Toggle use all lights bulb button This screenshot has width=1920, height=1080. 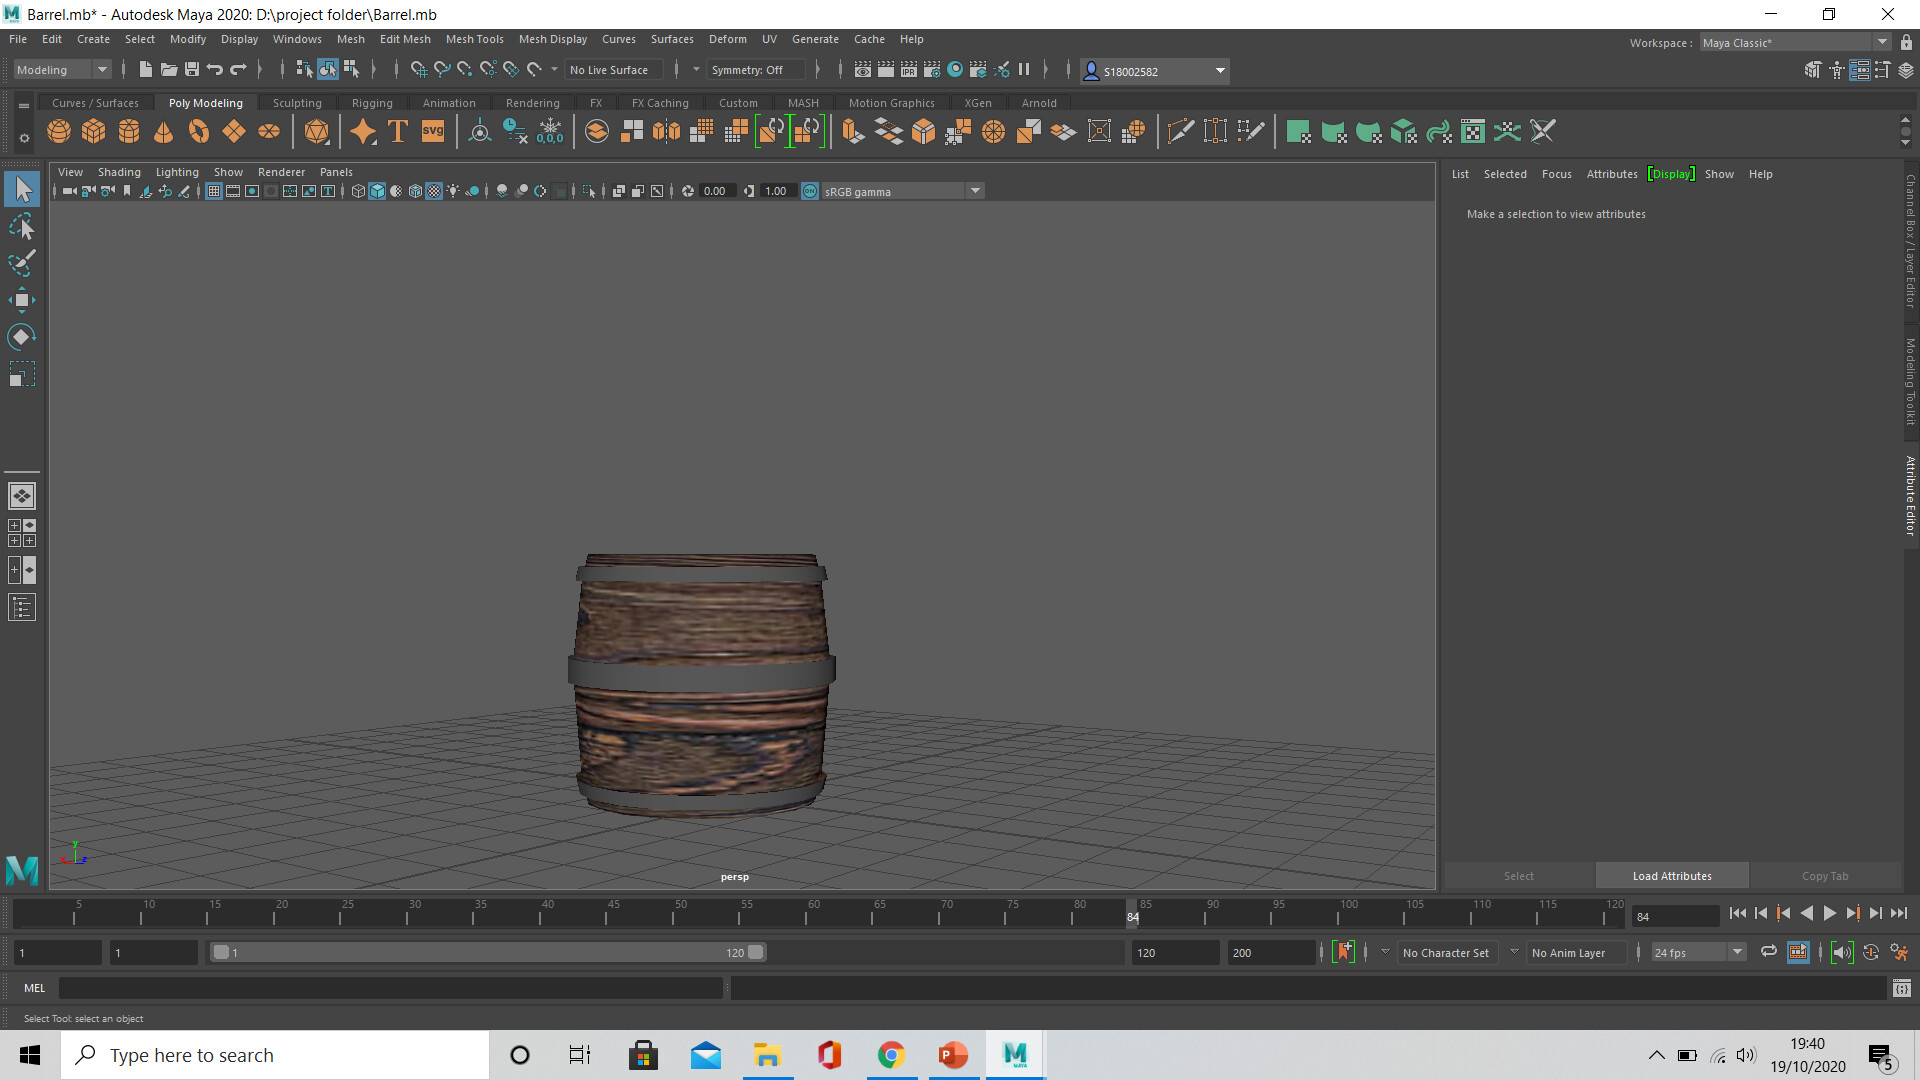[453, 191]
